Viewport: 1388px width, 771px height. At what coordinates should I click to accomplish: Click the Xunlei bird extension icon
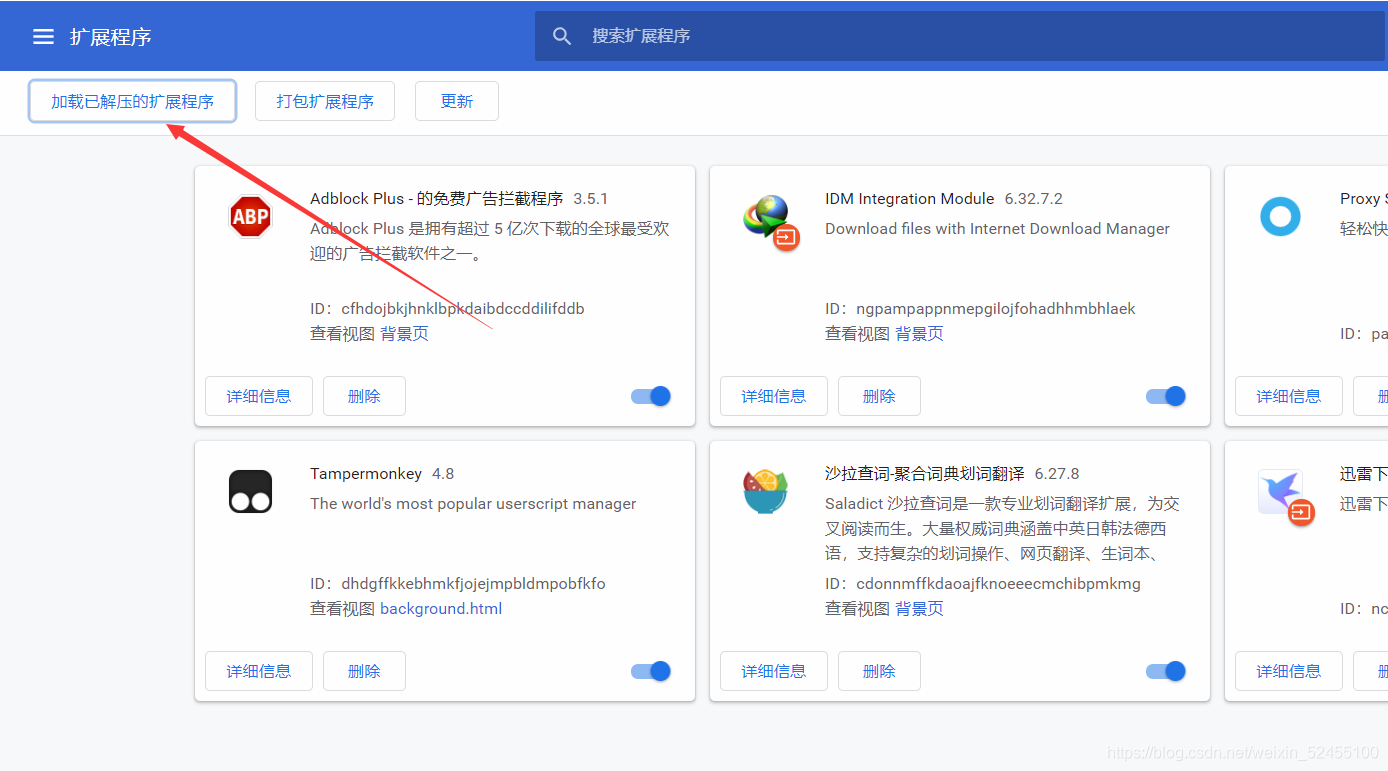coord(1285,497)
